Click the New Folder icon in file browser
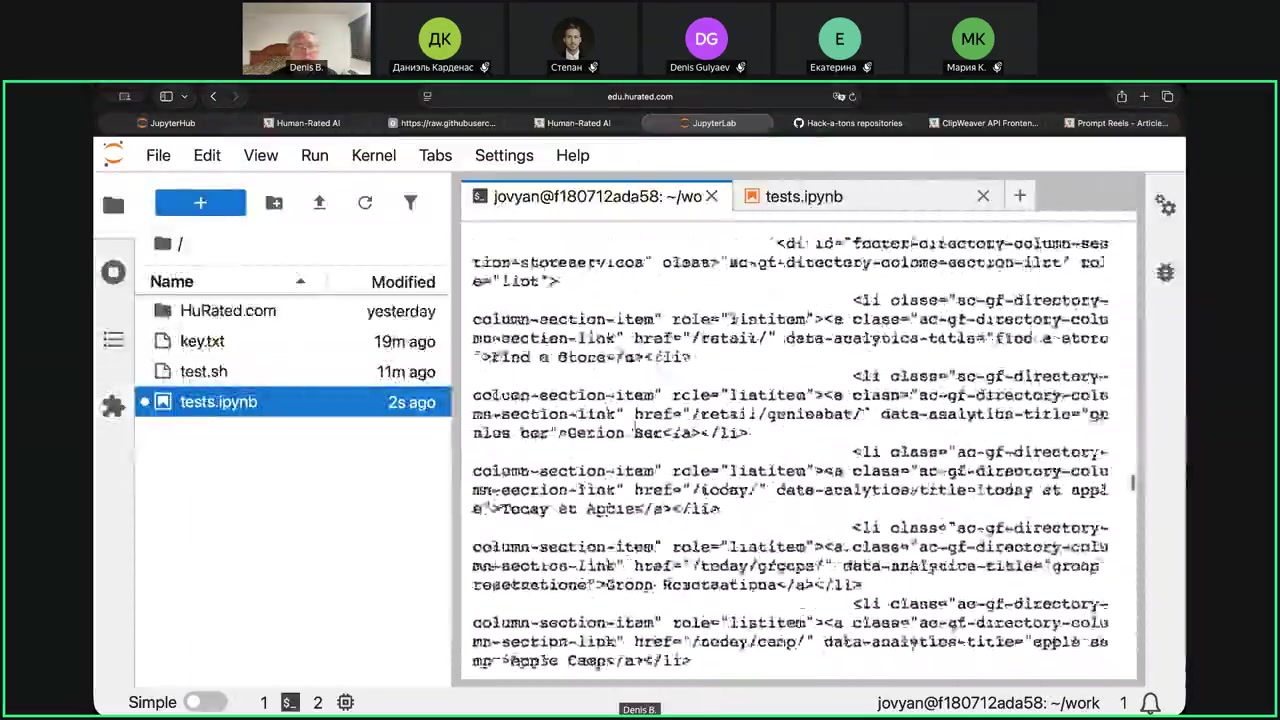 pyautogui.click(x=274, y=203)
